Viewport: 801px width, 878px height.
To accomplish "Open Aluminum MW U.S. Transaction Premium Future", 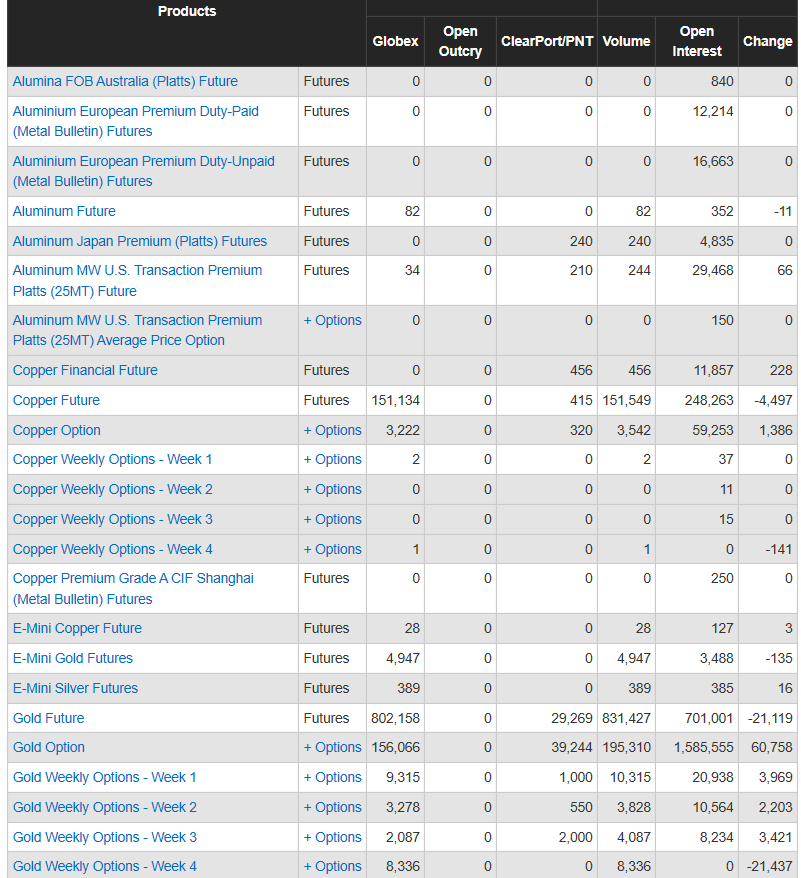I will pos(137,281).
